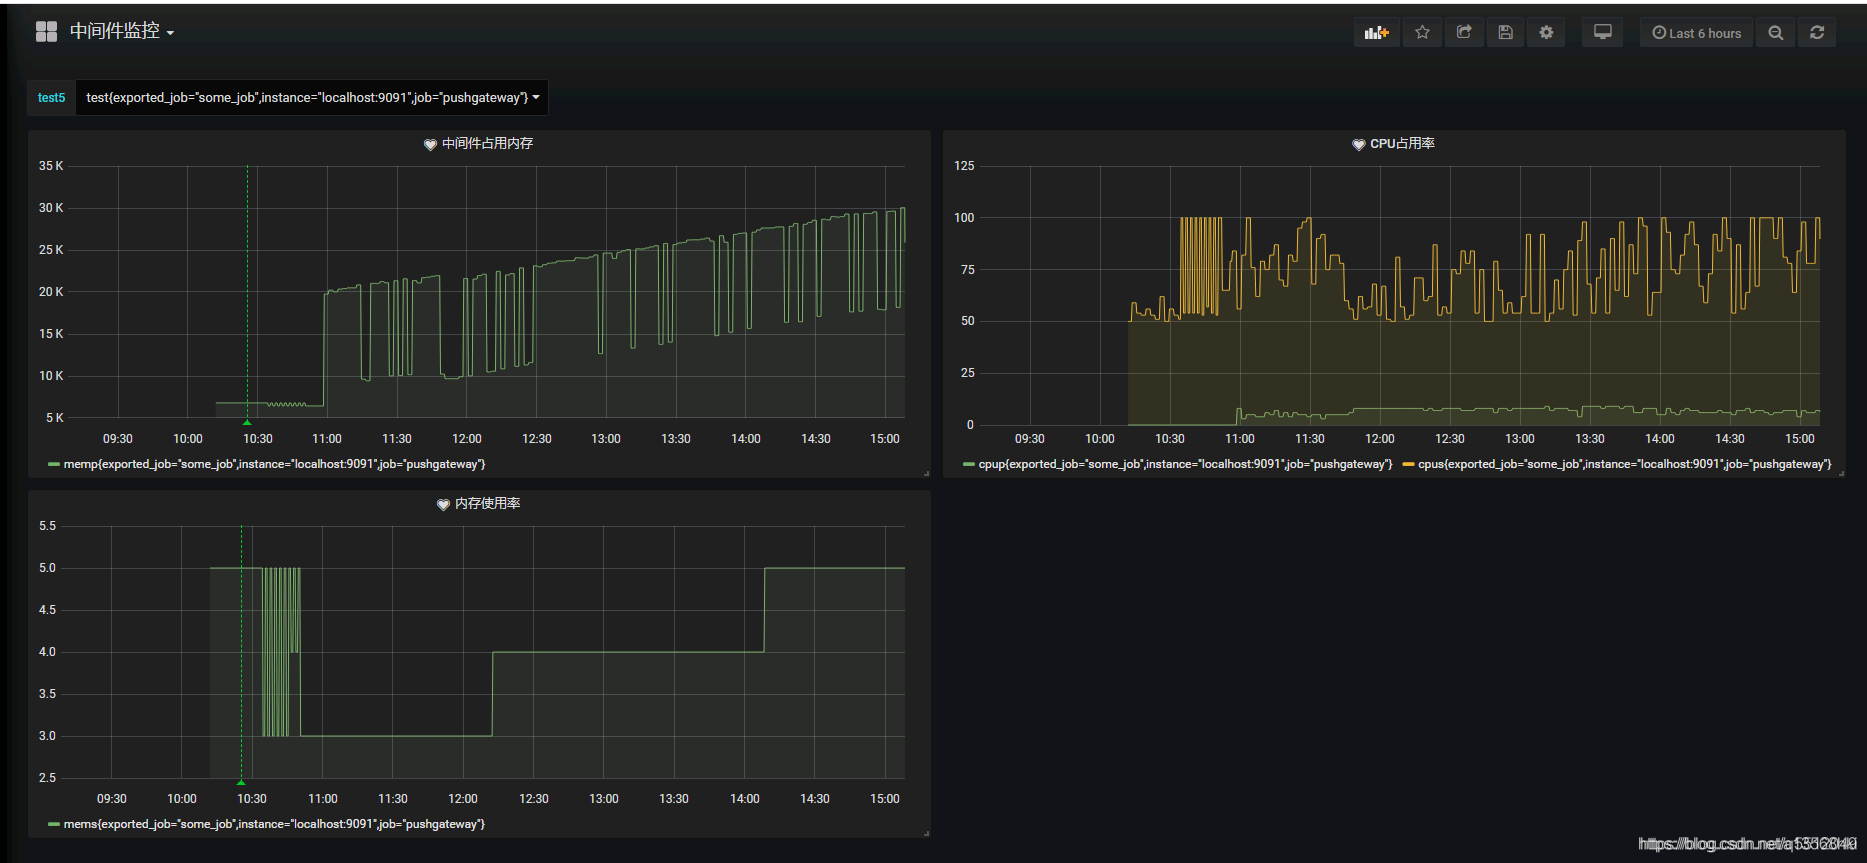
Task: Click the 5.5 y-axis label
Action: tap(47, 526)
